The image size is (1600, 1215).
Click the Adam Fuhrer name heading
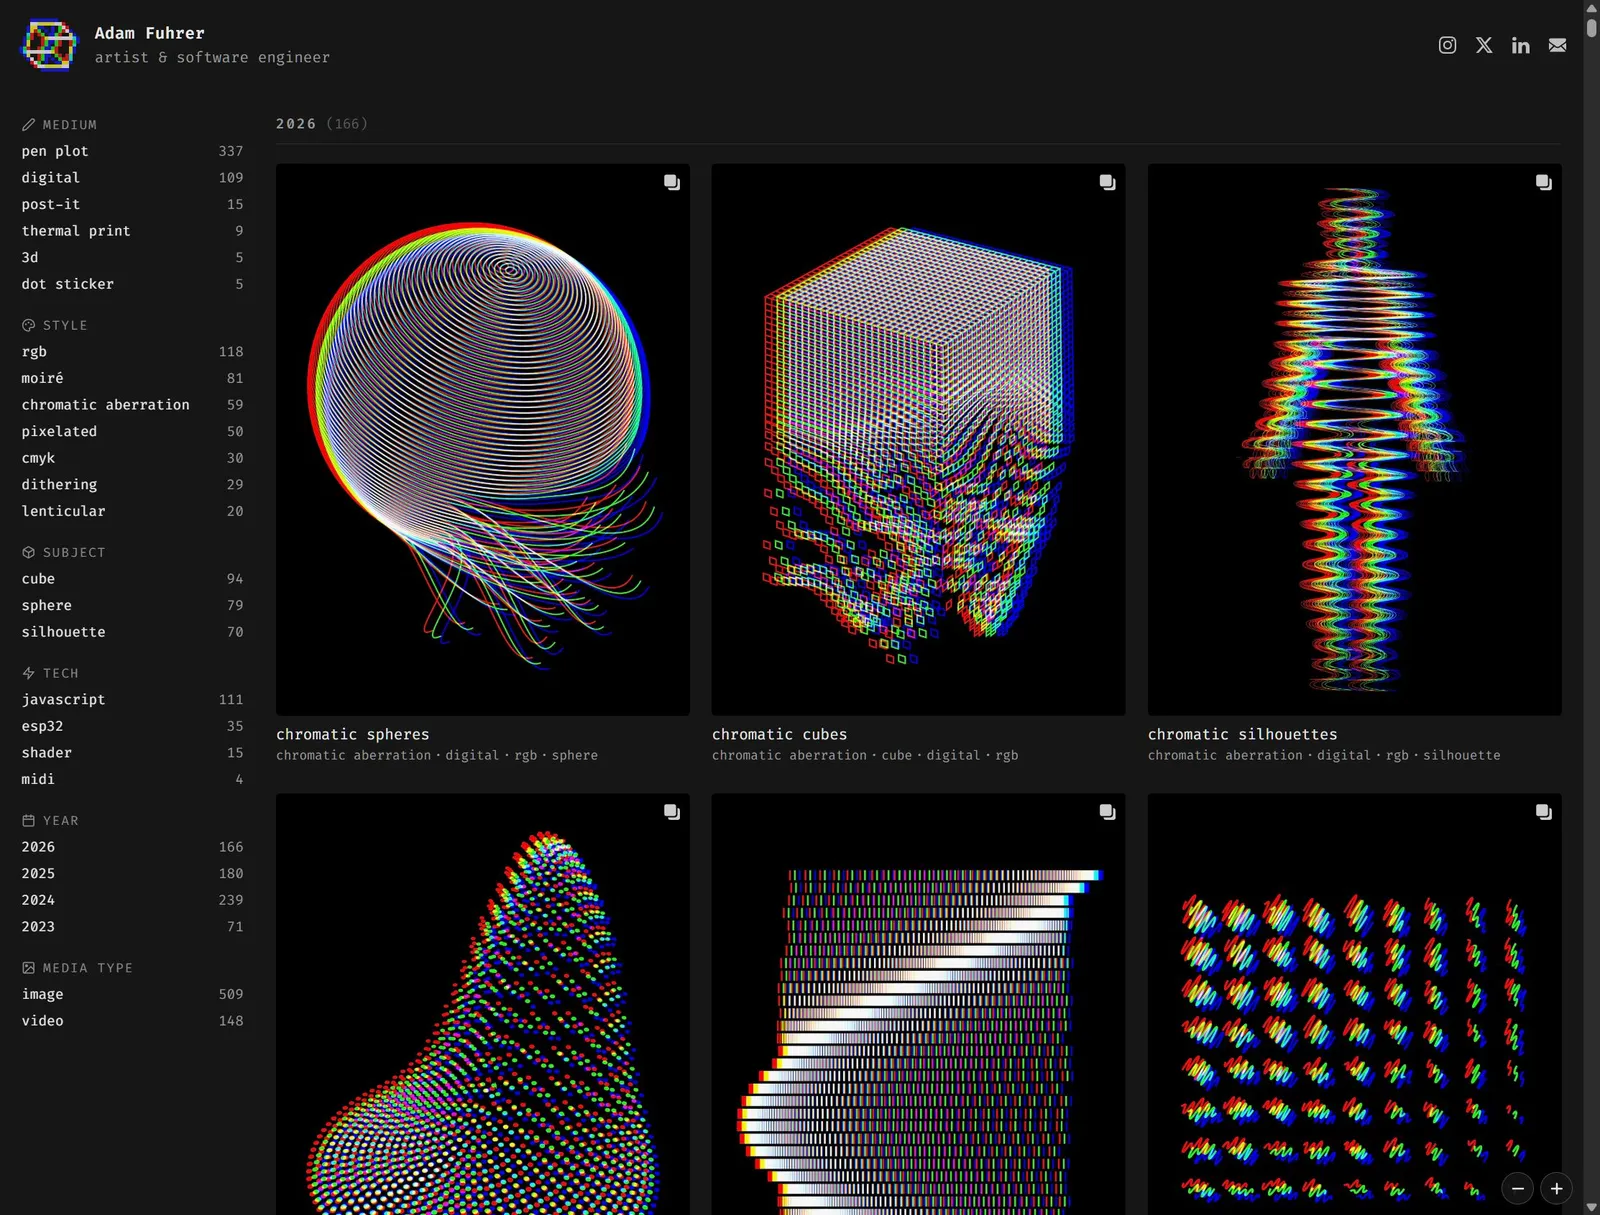pyautogui.click(x=150, y=33)
